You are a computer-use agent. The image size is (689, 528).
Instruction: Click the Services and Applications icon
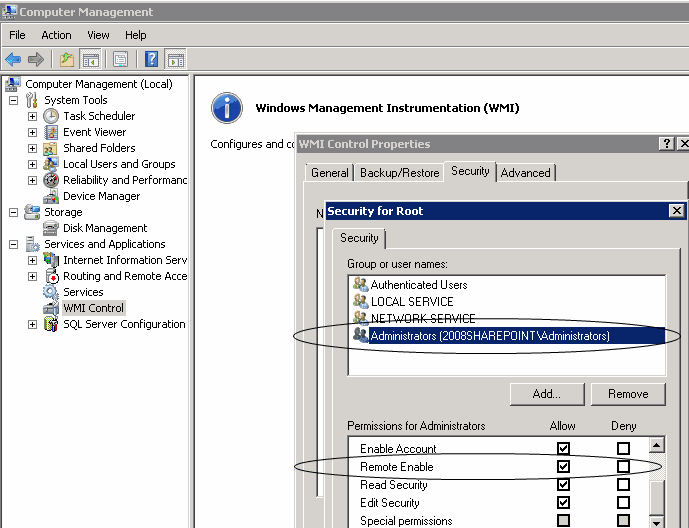click(32, 244)
